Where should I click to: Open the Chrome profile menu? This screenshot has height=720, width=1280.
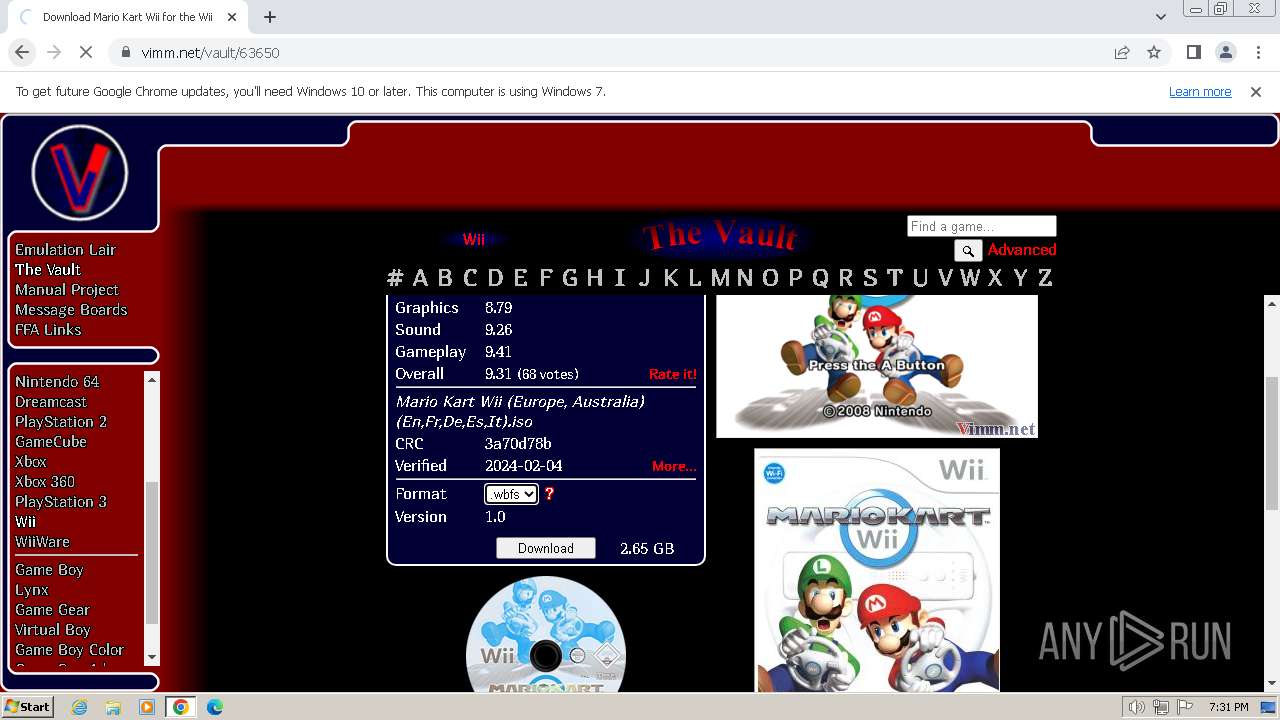1225,53
